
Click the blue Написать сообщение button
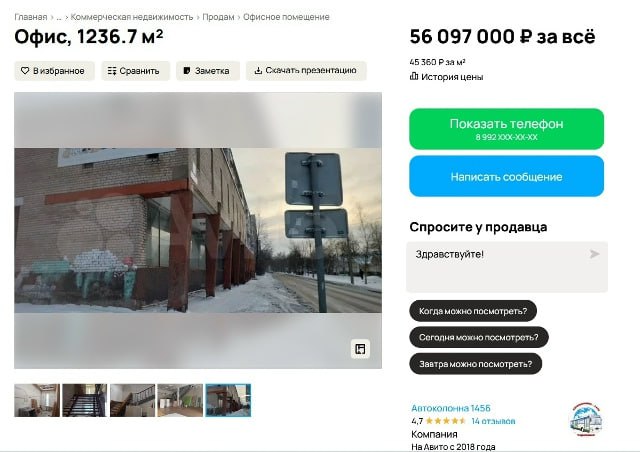[507, 176]
